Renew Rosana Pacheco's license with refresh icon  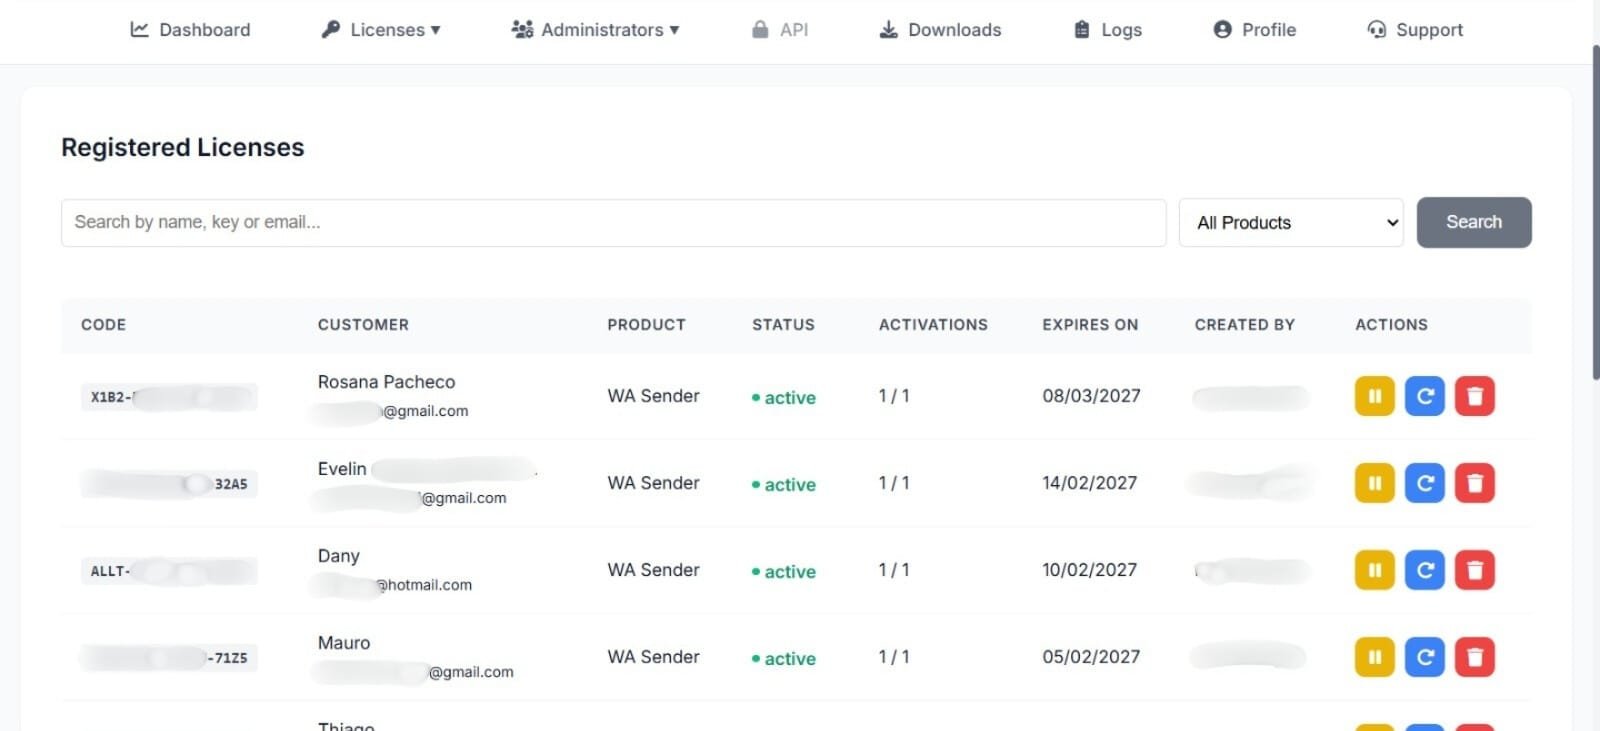1425,396
